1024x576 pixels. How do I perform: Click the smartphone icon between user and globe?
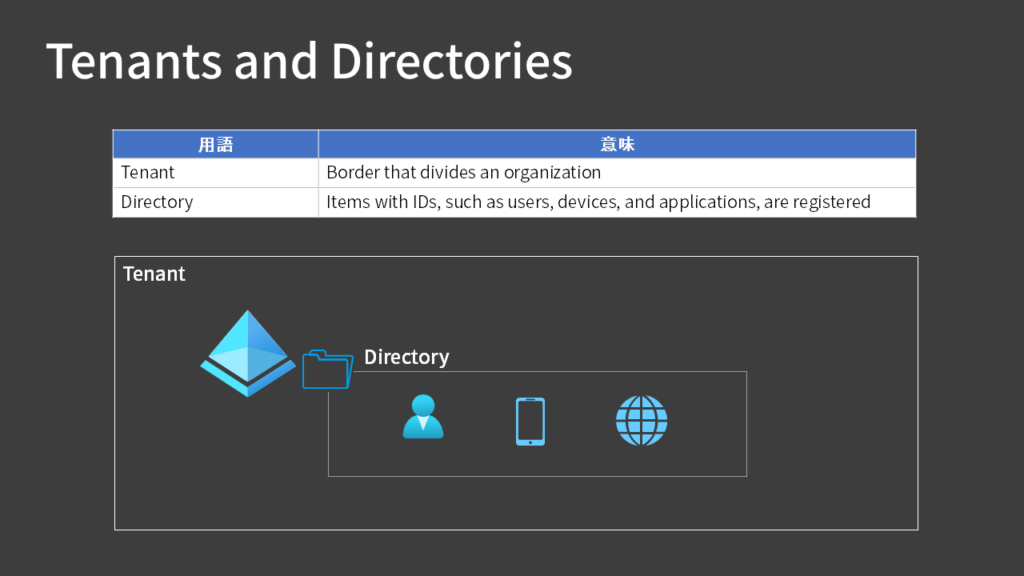[528, 420]
